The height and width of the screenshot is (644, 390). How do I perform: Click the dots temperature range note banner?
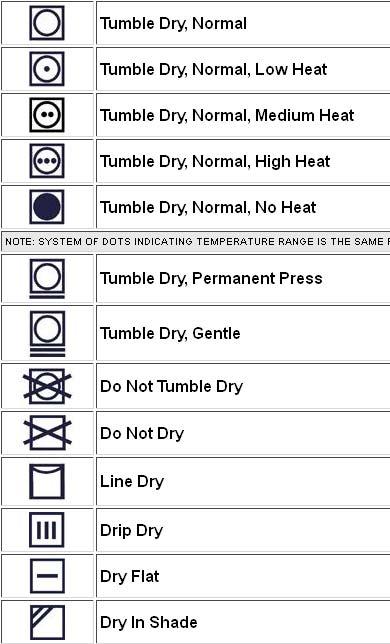point(196,242)
